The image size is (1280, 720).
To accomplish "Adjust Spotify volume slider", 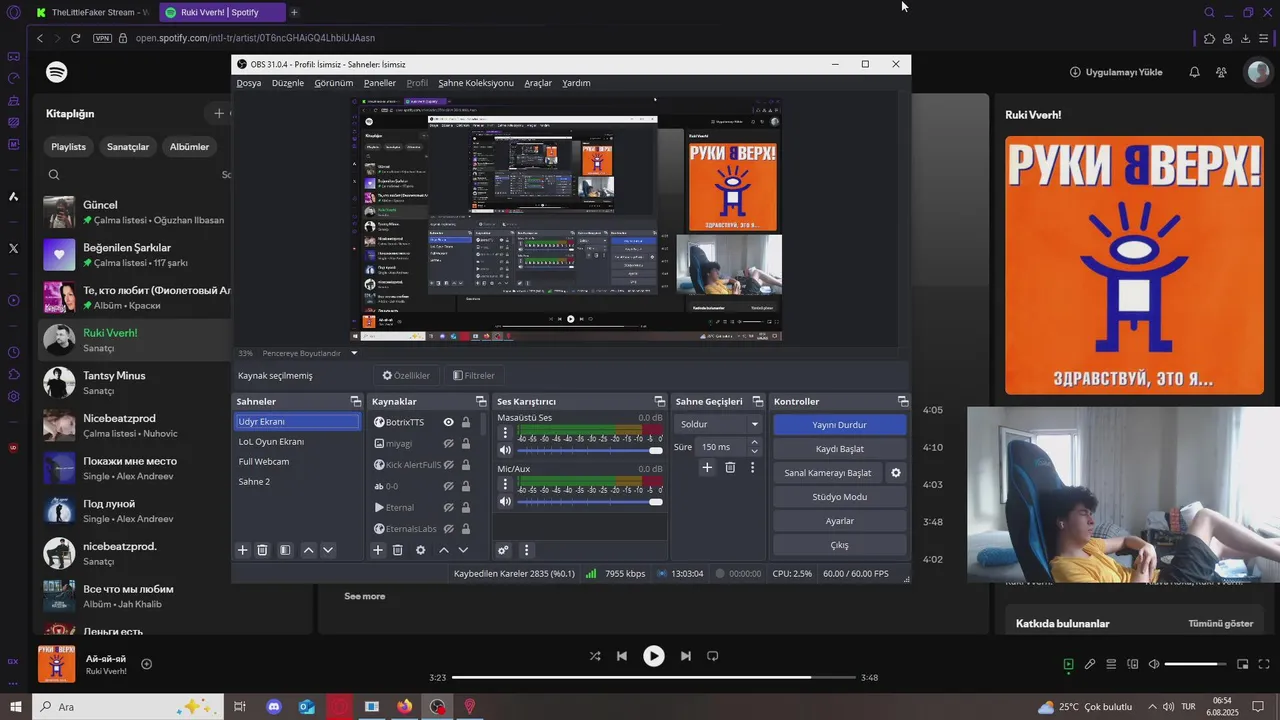I will (x=1195, y=664).
